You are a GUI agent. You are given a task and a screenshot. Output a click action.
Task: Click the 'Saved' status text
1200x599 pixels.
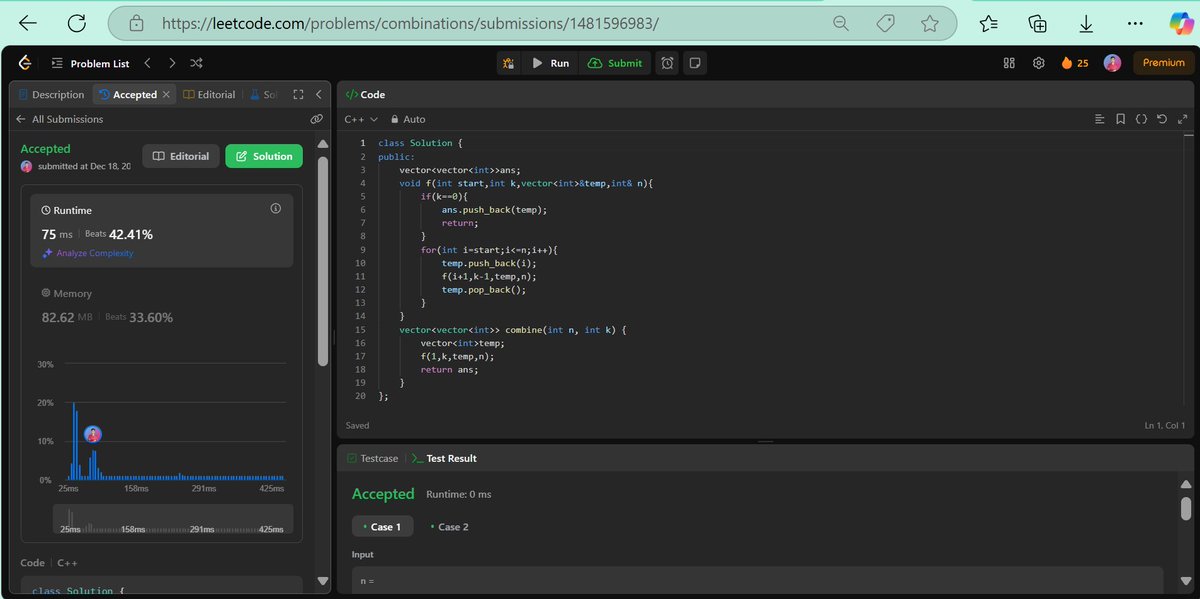click(x=357, y=425)
